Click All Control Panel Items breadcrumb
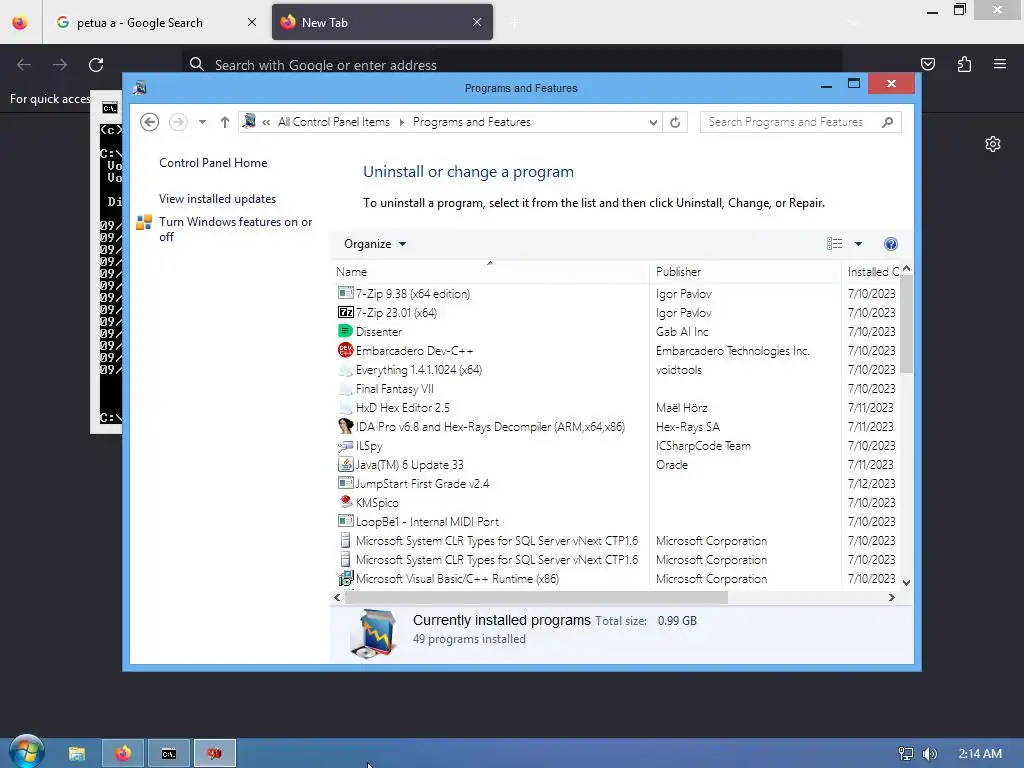The width and height of the screenshot is (1024, 768). (x=334, y=122)
